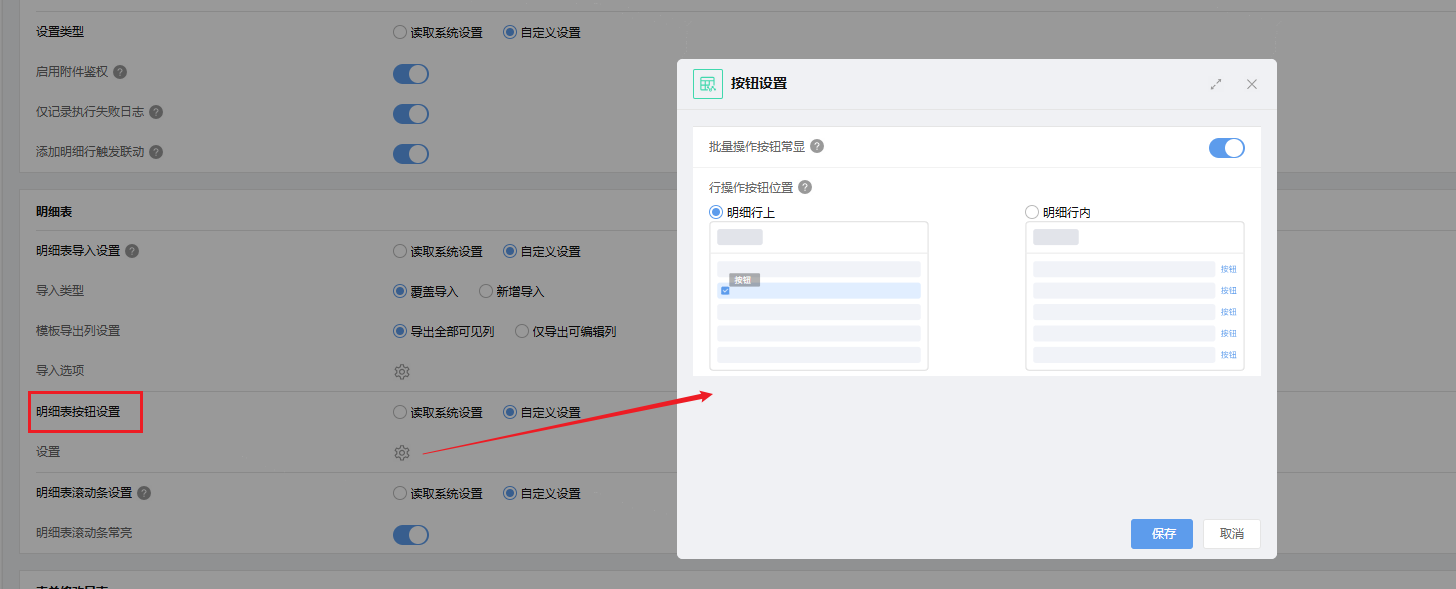Click the 按钮设置 dialog title
1456x589 pixels.
tap(759, 84)
